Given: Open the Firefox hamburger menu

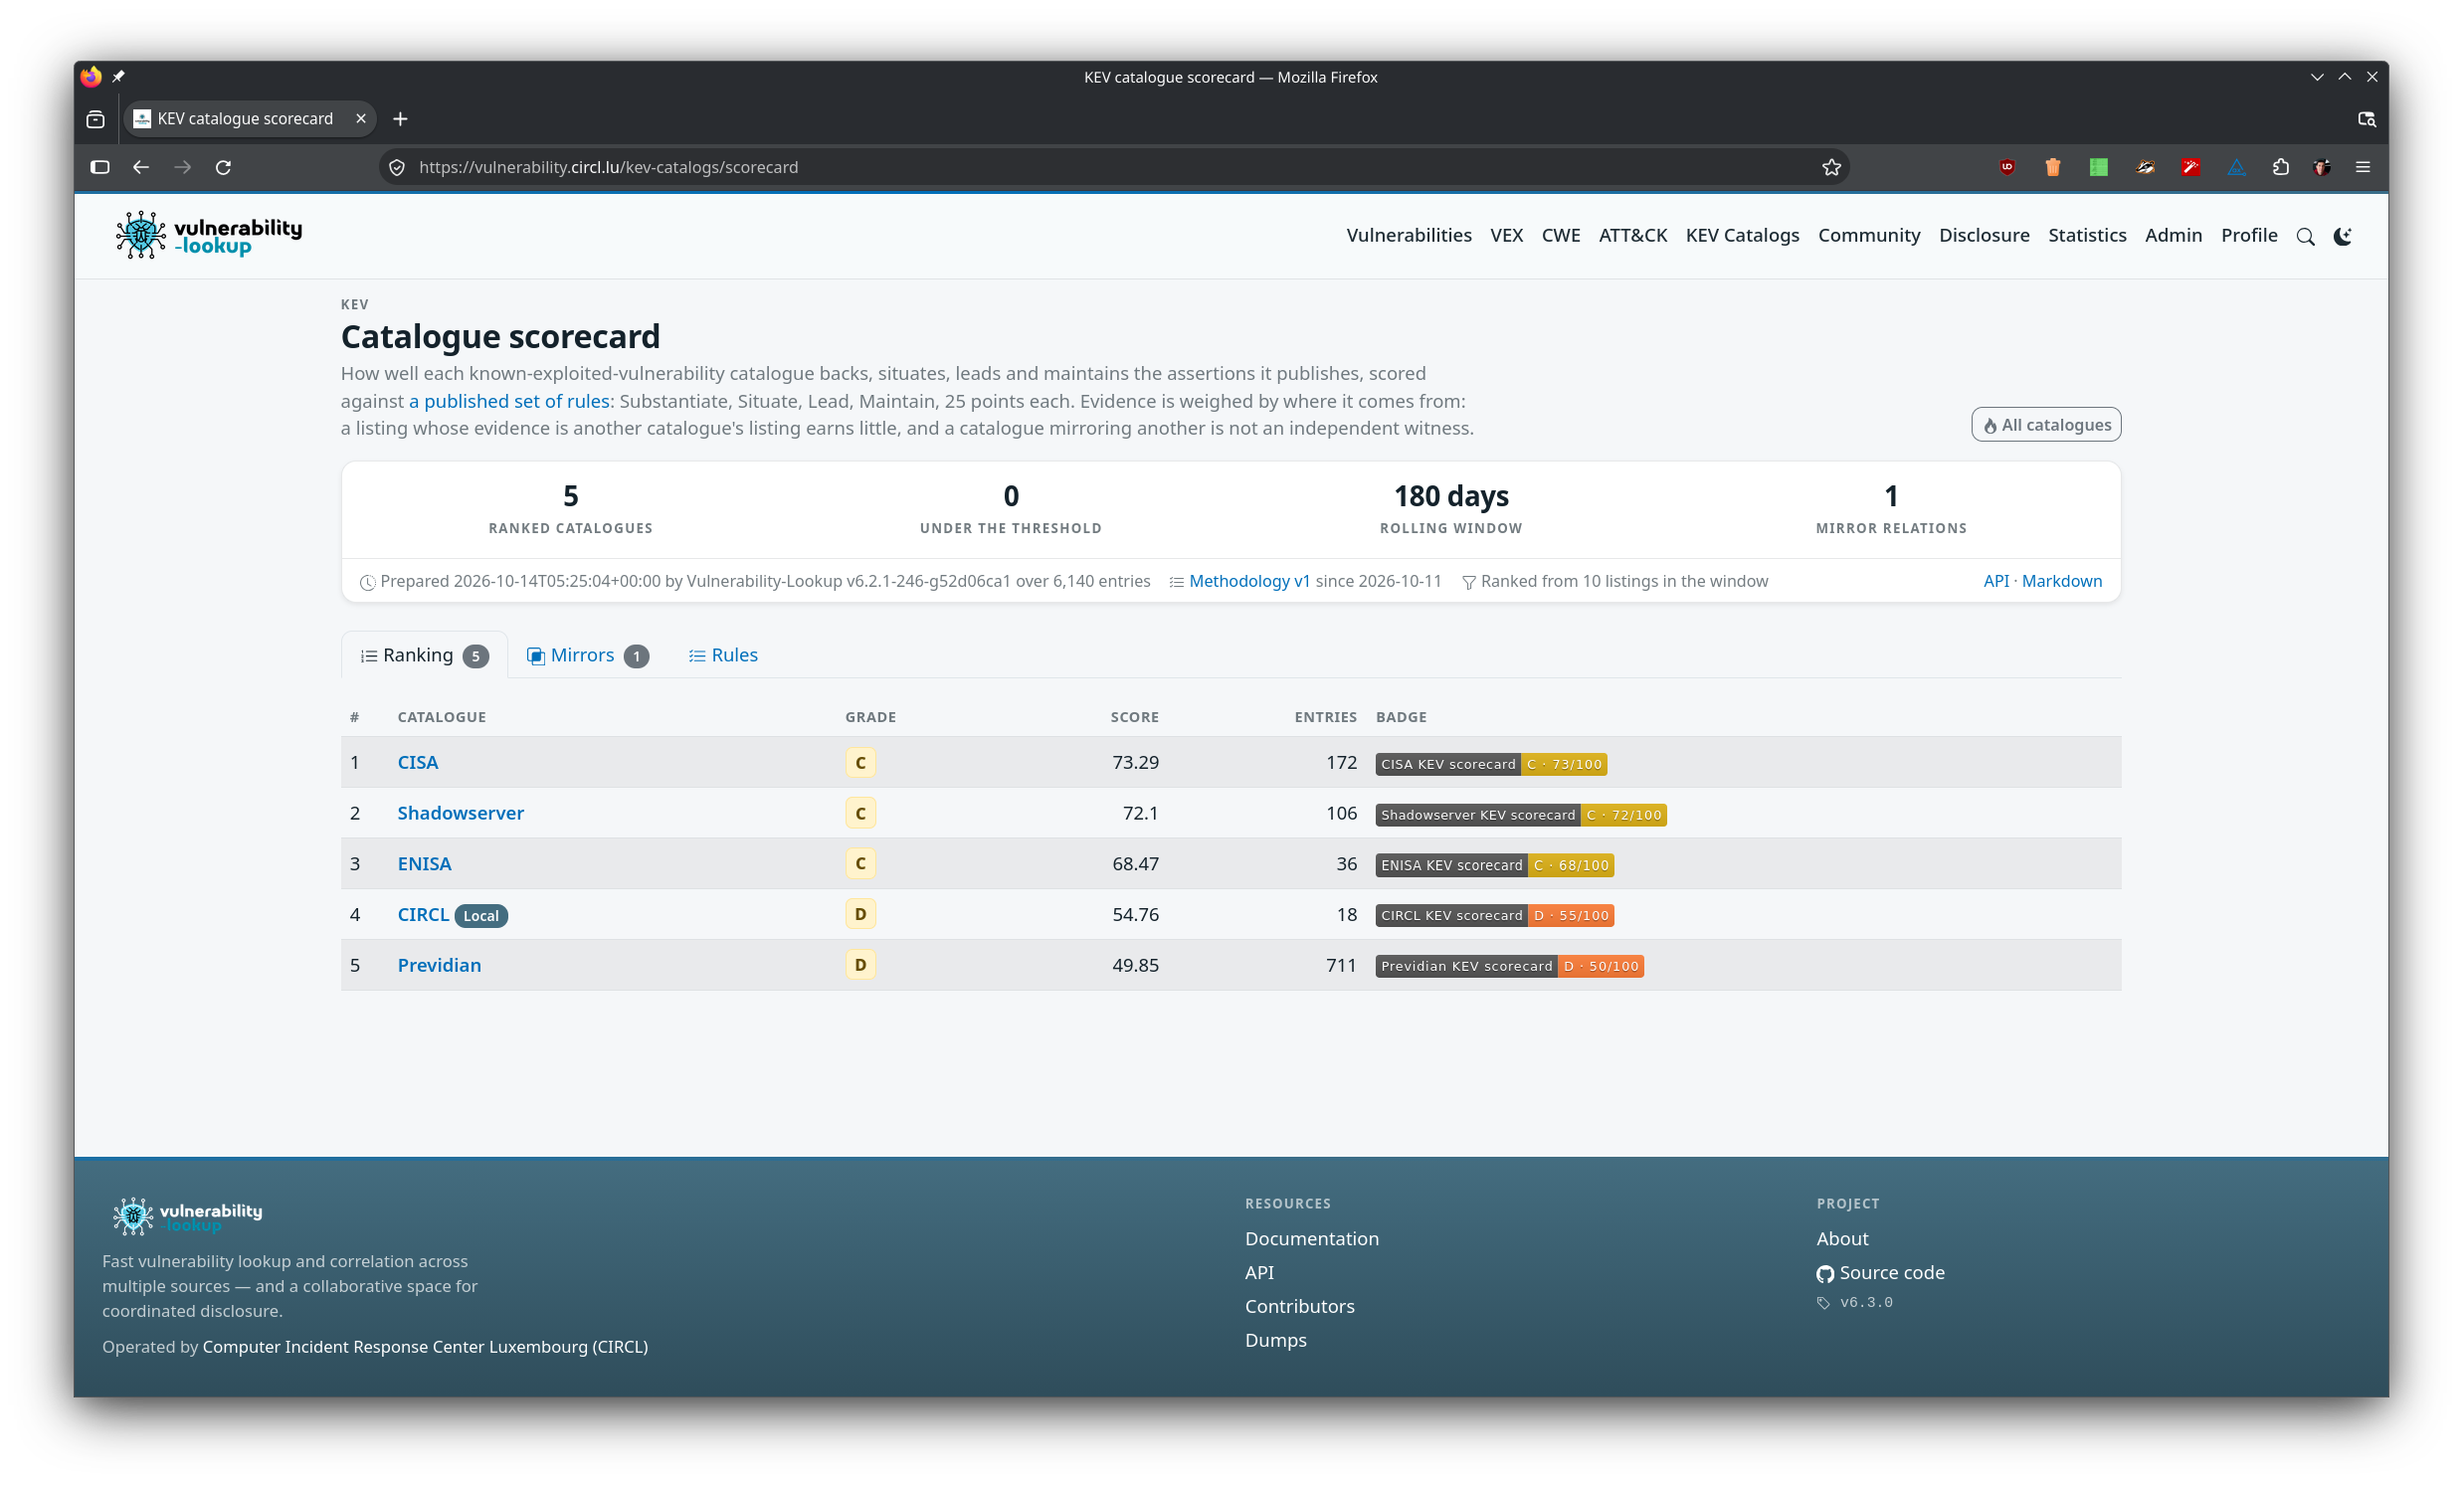Looking at the screenshot, I should point(2362,167).
